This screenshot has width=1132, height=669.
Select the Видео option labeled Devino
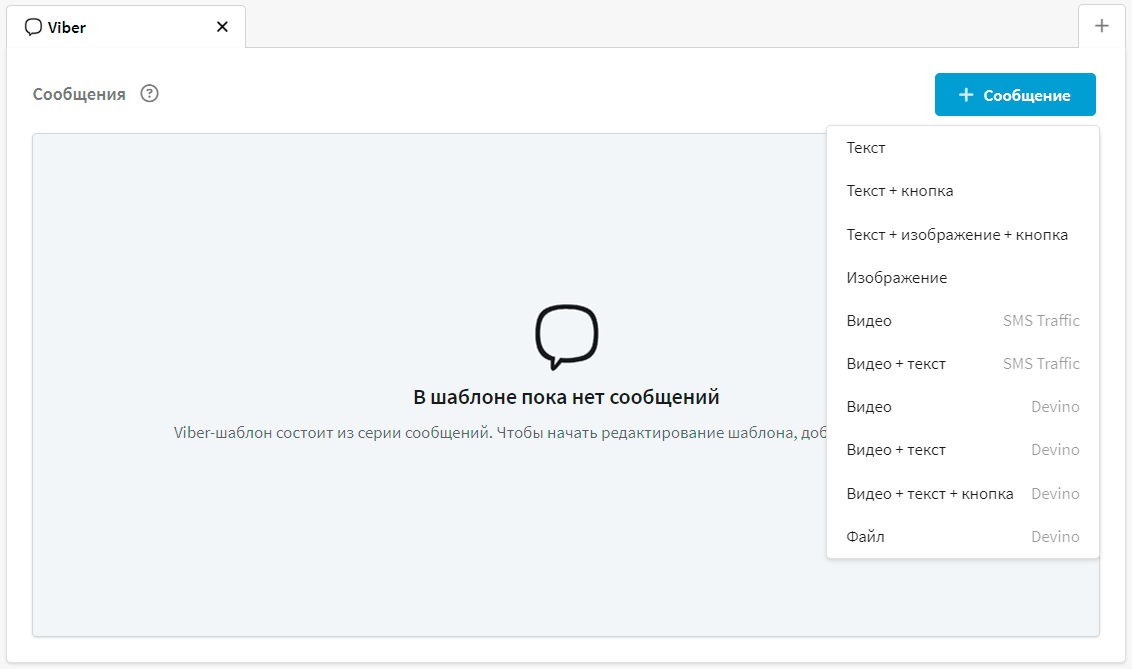pyautogui.click(x=963, y=407)
